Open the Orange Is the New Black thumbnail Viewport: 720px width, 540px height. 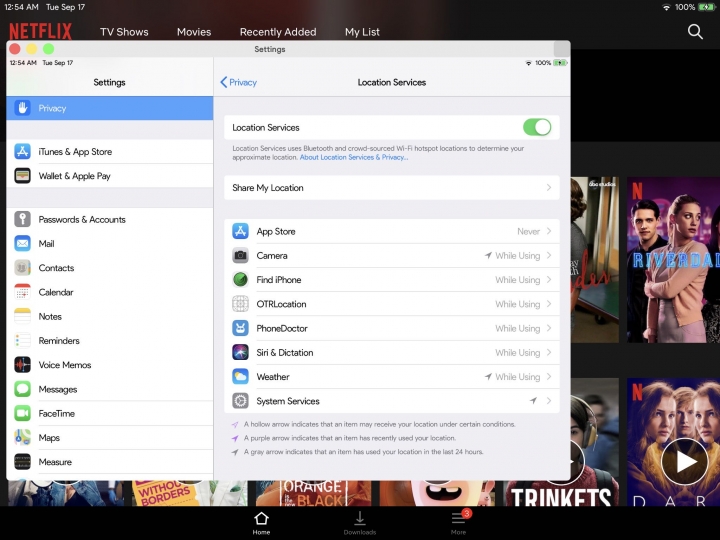coord(313,493)
